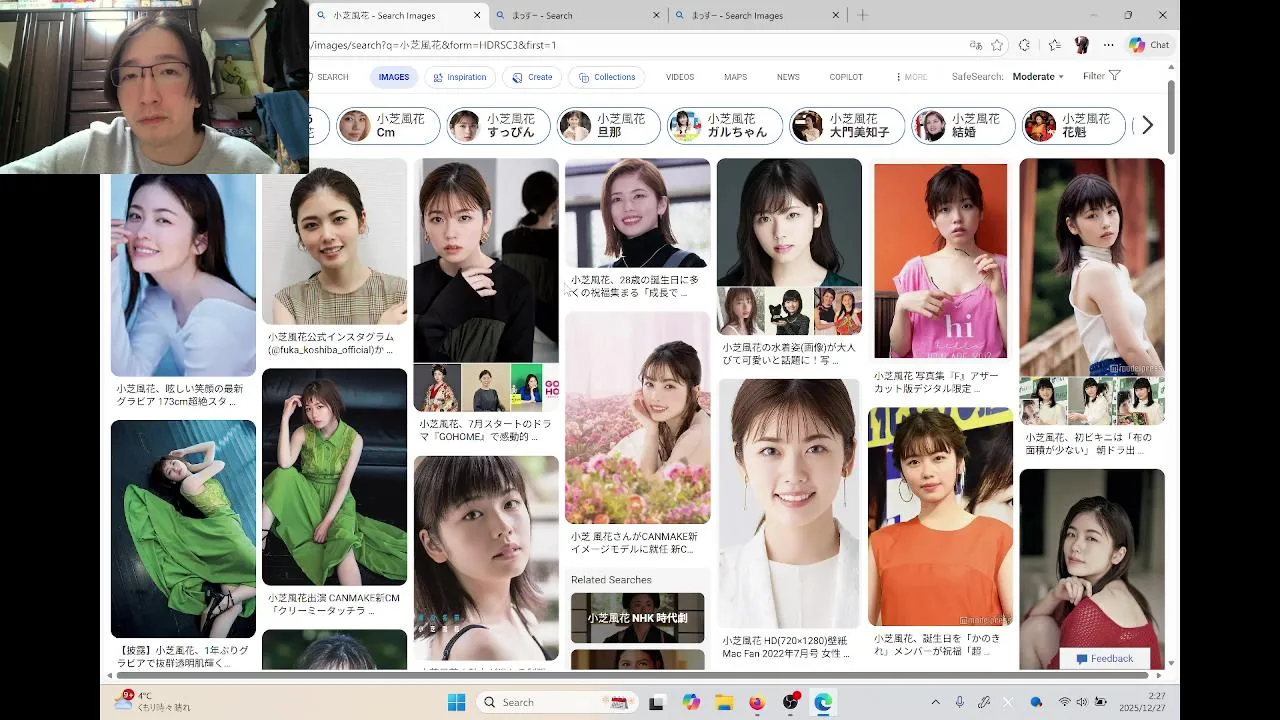The width and height of the screenshot is (1280, 720).
Task: Click the ドラマ『GOHOME』 caption link
Action: coord(485,430)
